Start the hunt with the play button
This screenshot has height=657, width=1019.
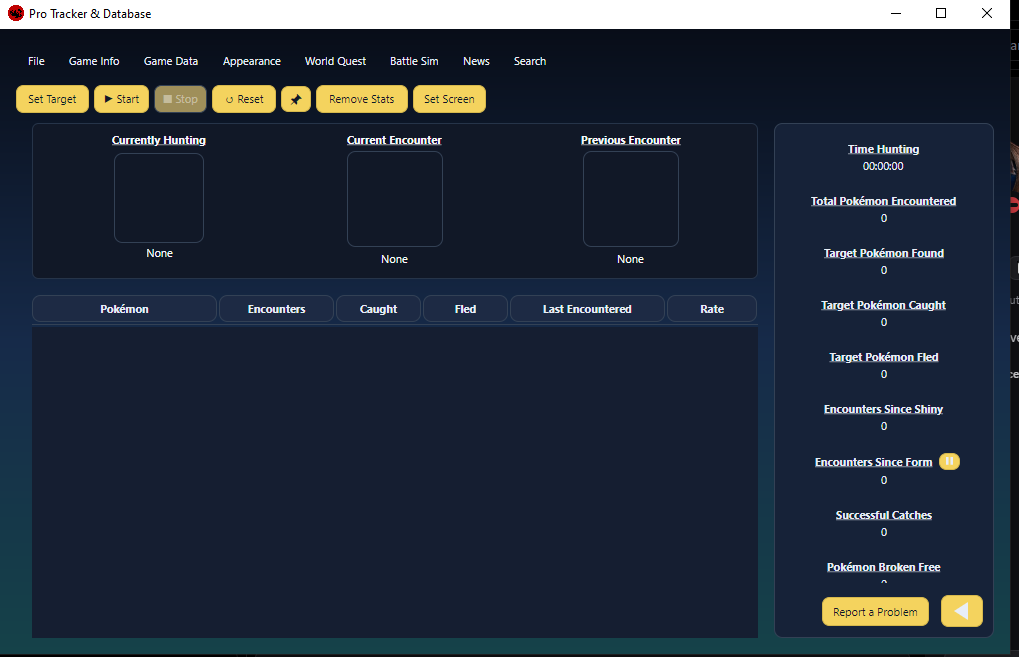tap(122, 99)
